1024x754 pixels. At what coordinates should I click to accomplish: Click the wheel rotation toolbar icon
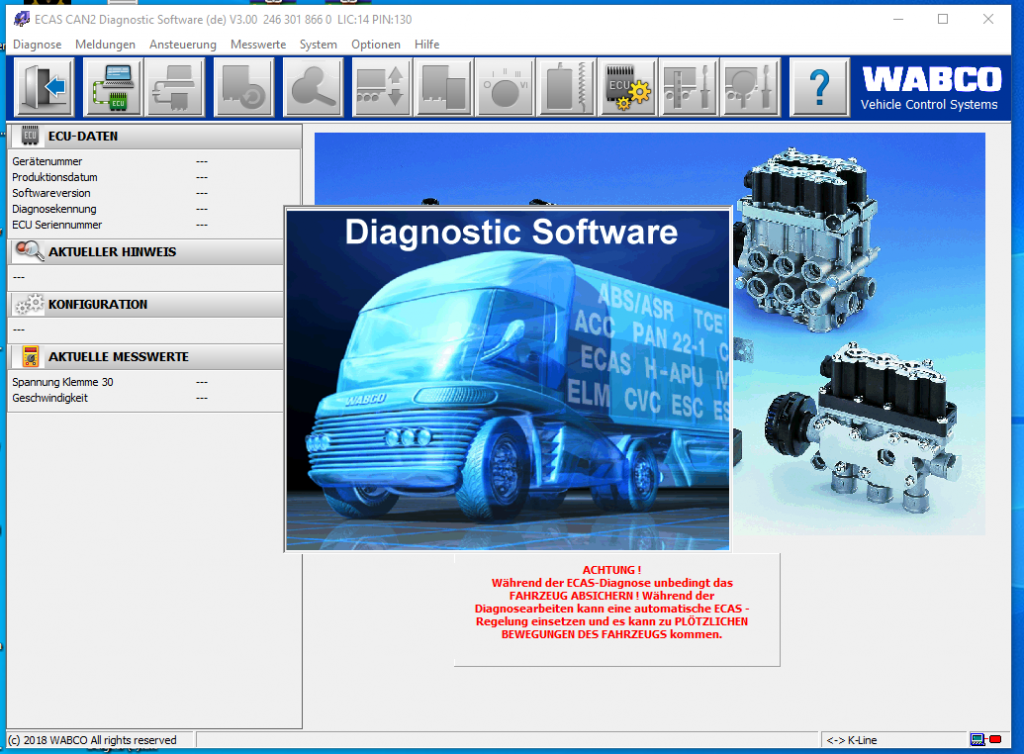point(506,87)
